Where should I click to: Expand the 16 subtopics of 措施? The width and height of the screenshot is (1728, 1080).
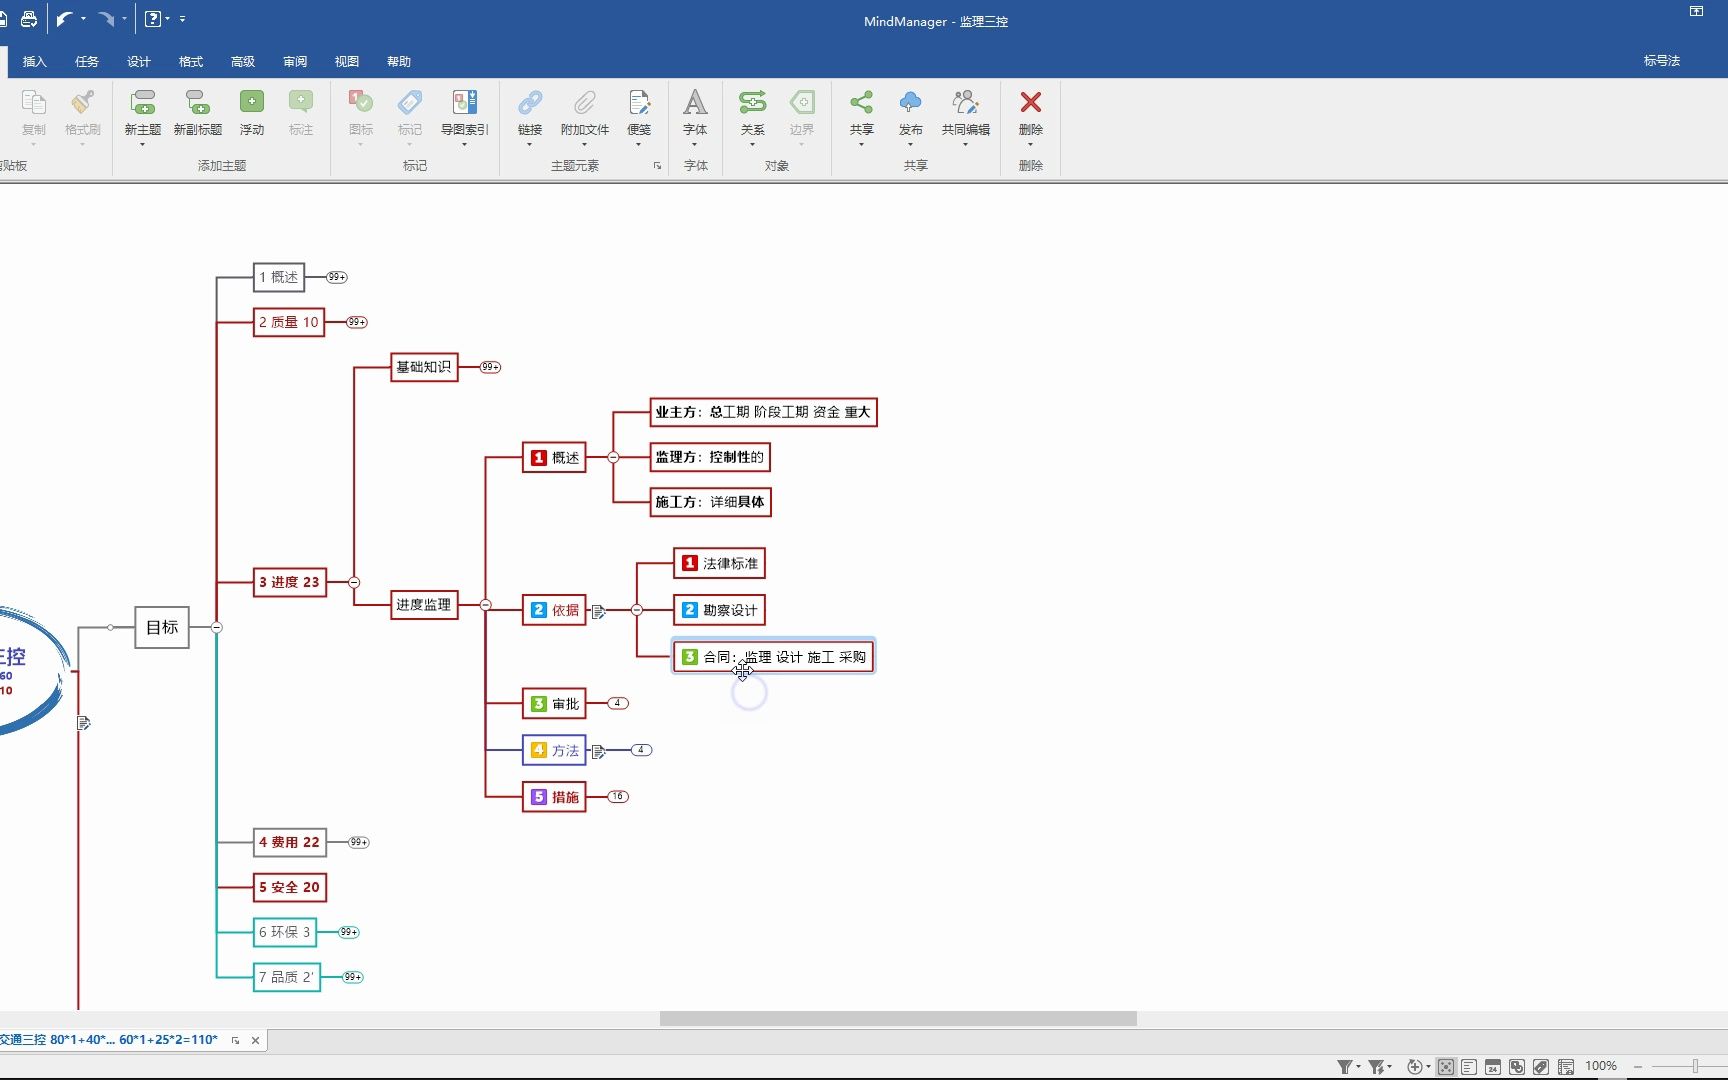pos(618,797)
